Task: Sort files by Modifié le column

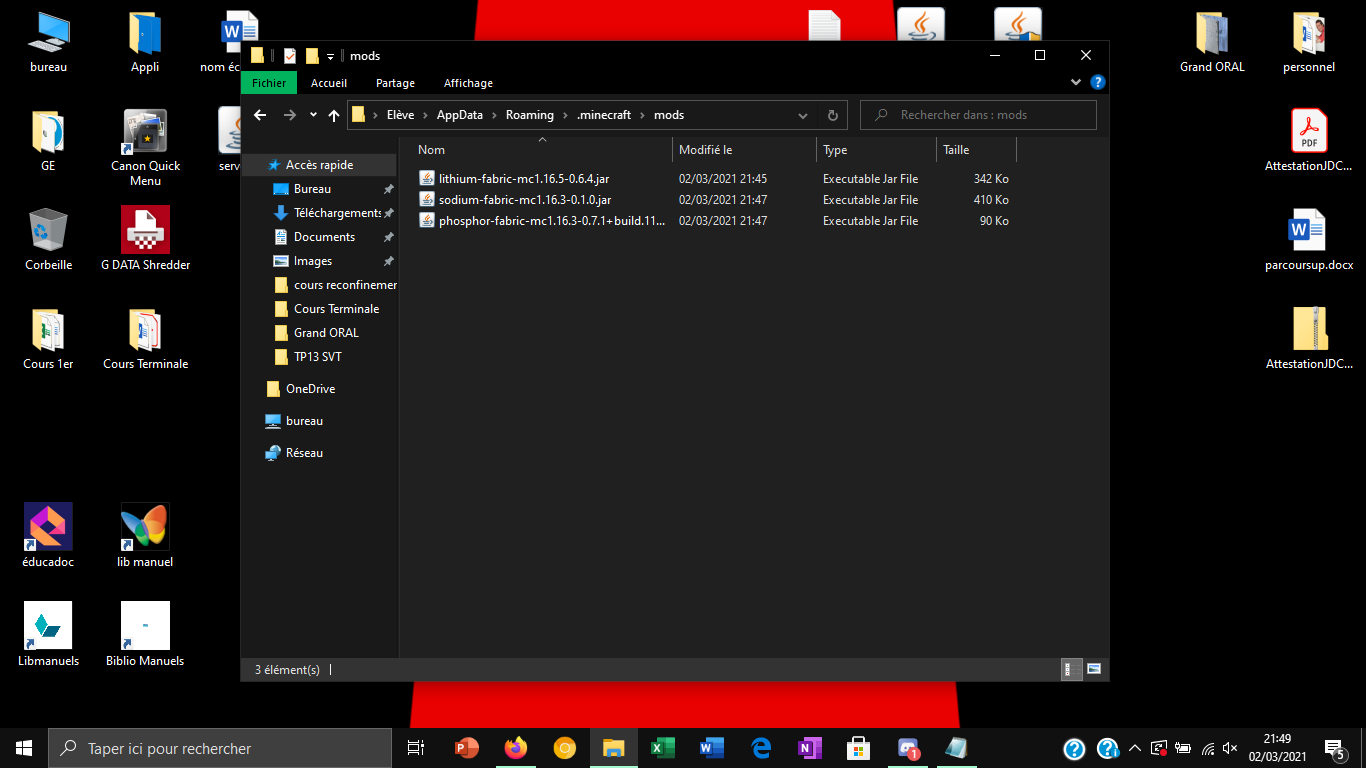Action: click(706, 150)
